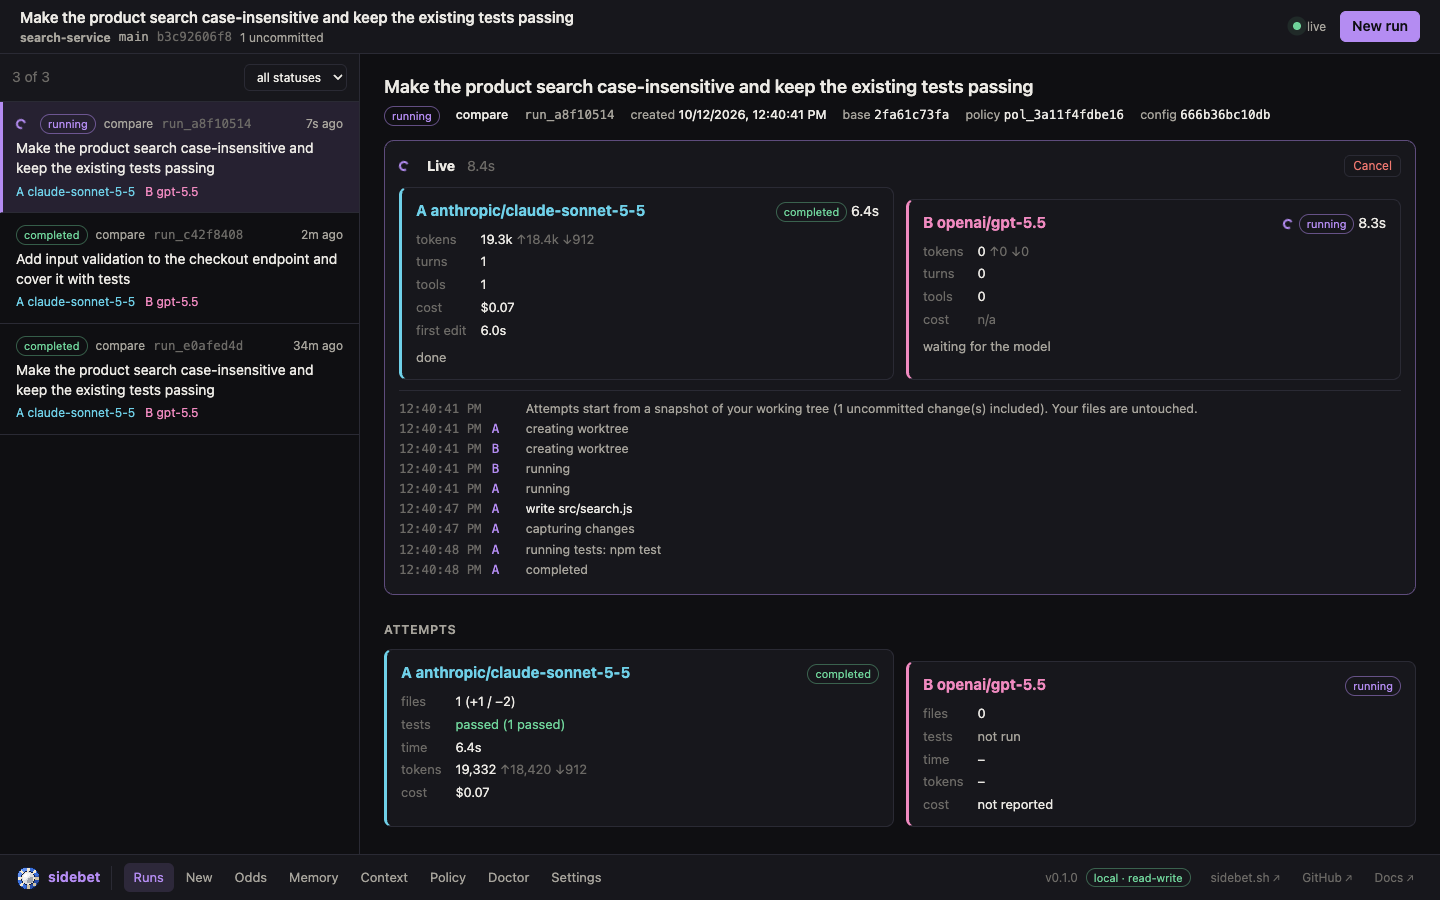Screen dimensions: 1440x900
Task: Click the tests passed (1 passed) value
Action: point(510,725)
